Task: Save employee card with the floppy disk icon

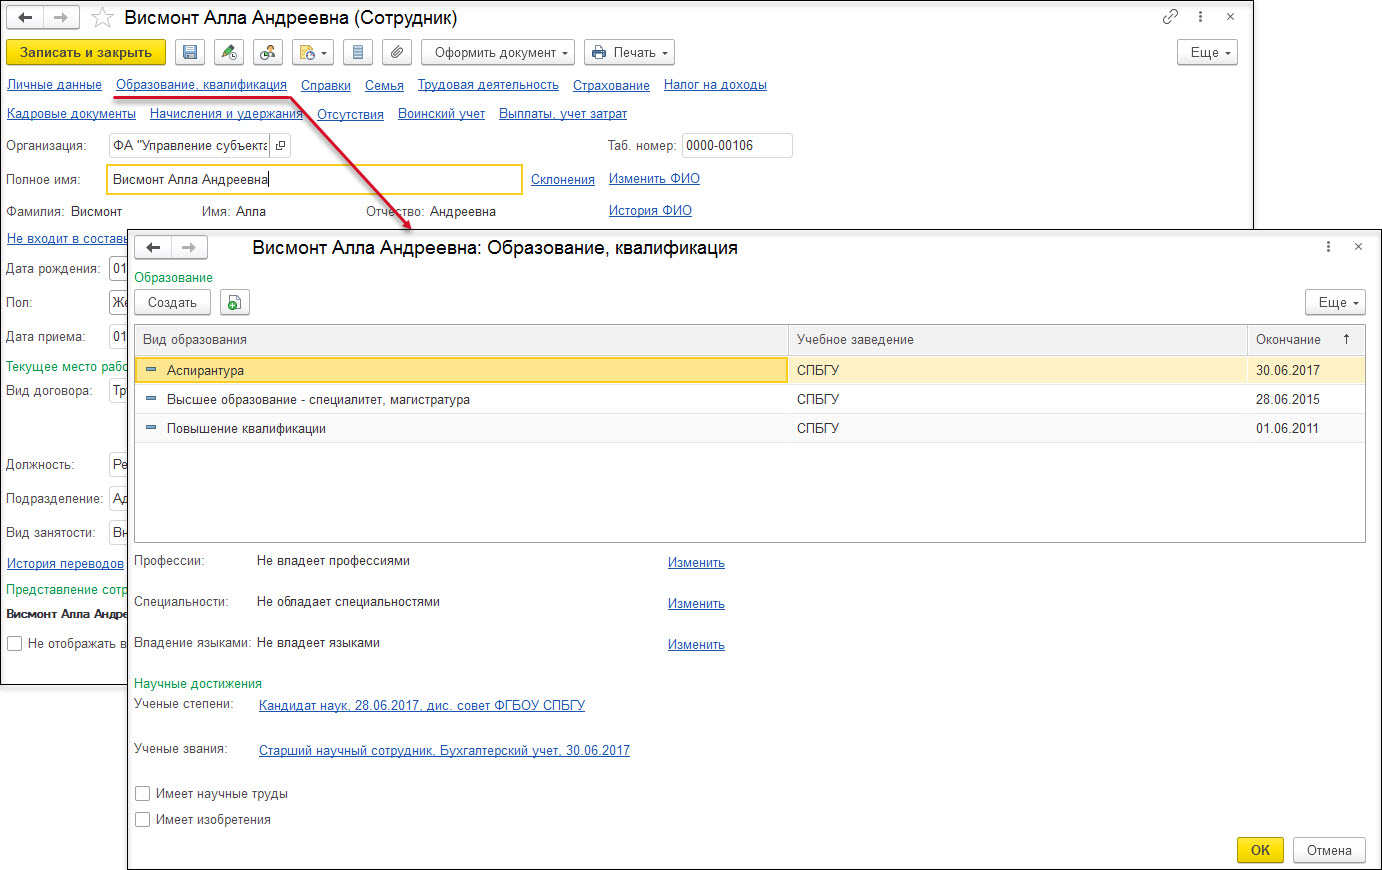Action: coord(190,52)
